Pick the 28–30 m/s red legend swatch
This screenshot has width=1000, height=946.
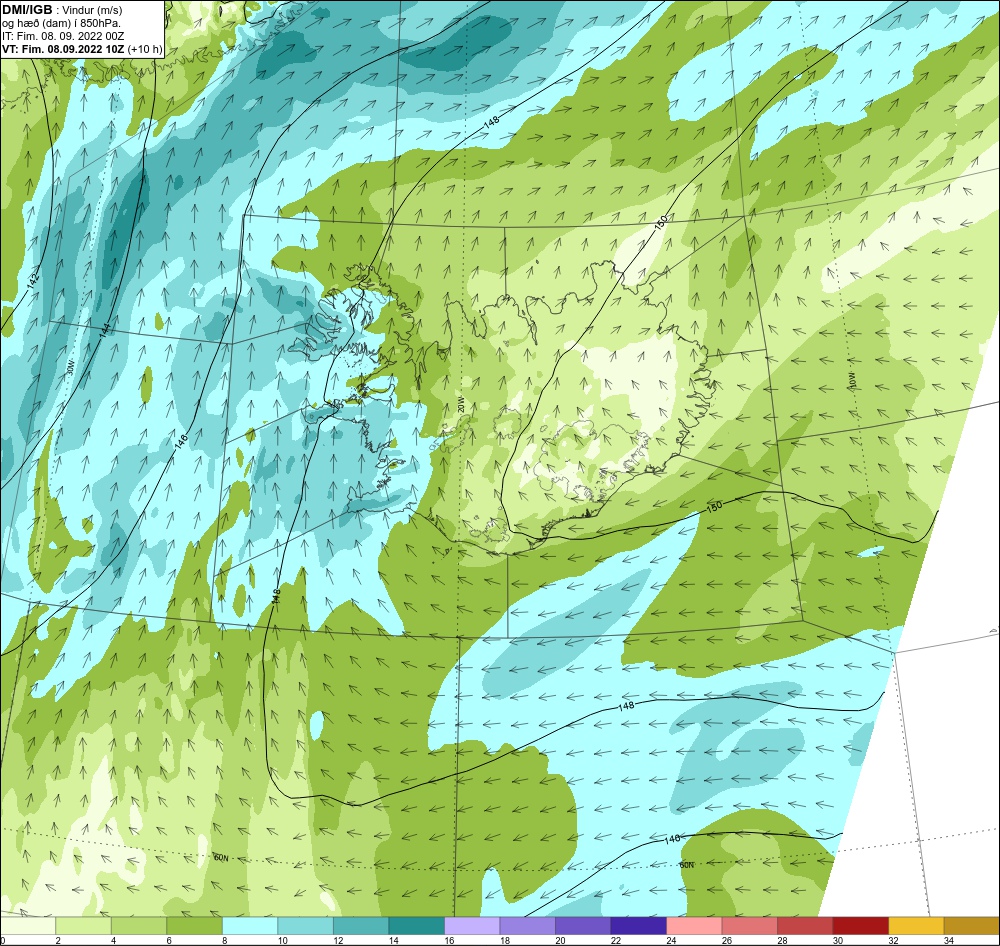pyautogui.click(x=805, y=926)
